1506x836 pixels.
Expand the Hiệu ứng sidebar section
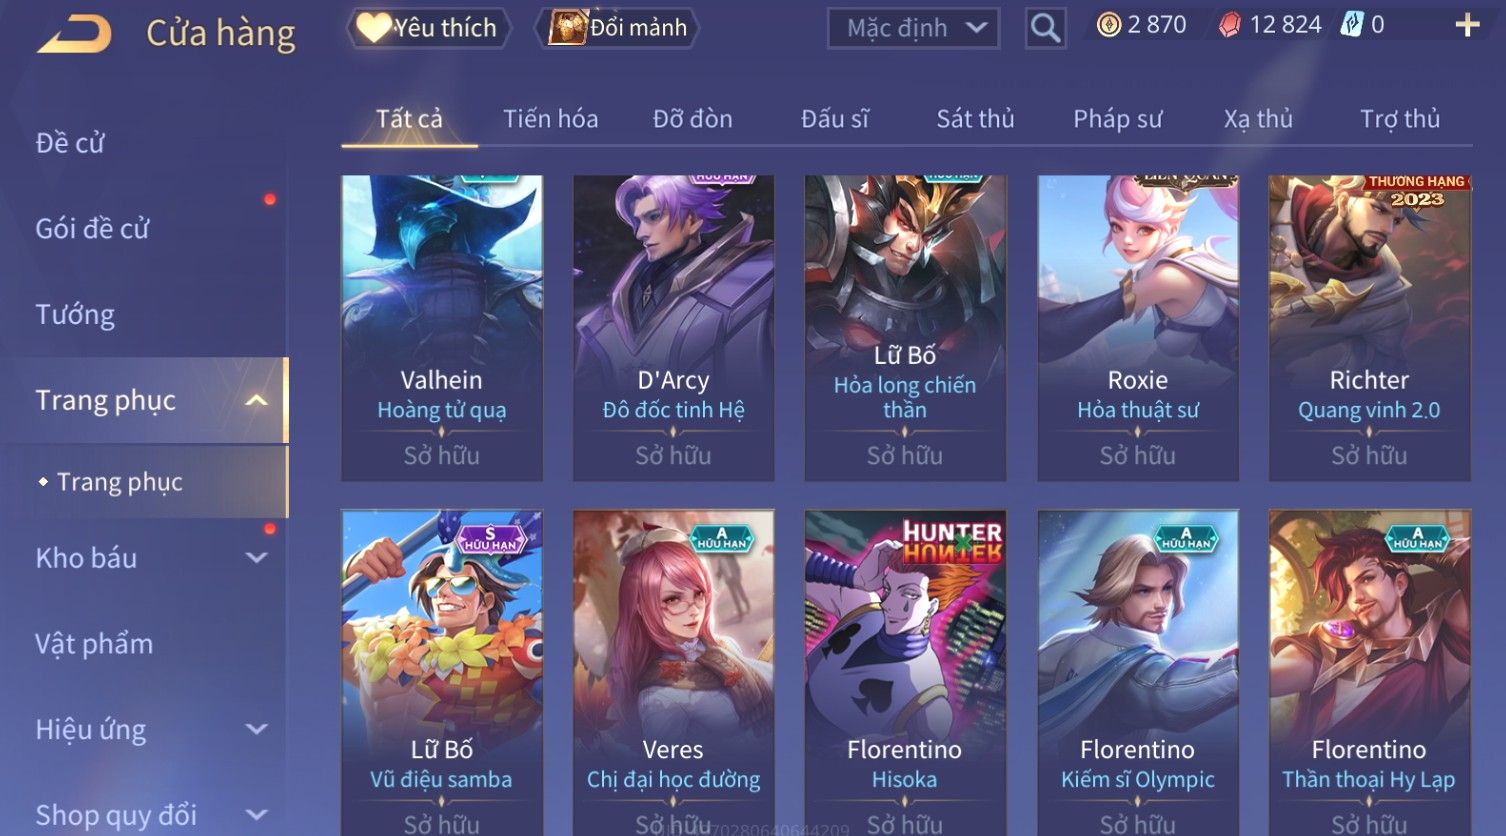[x=257, y=729]
